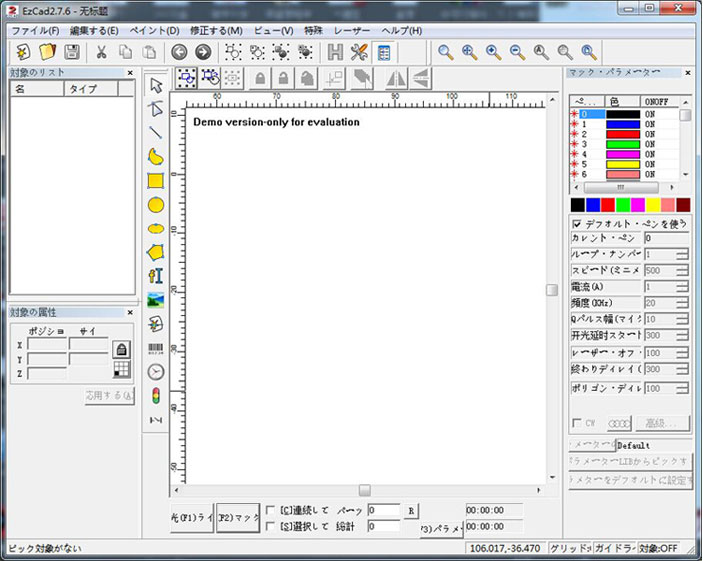
Task: Click the end delay spinner
Action: click(x=682, y=369)
